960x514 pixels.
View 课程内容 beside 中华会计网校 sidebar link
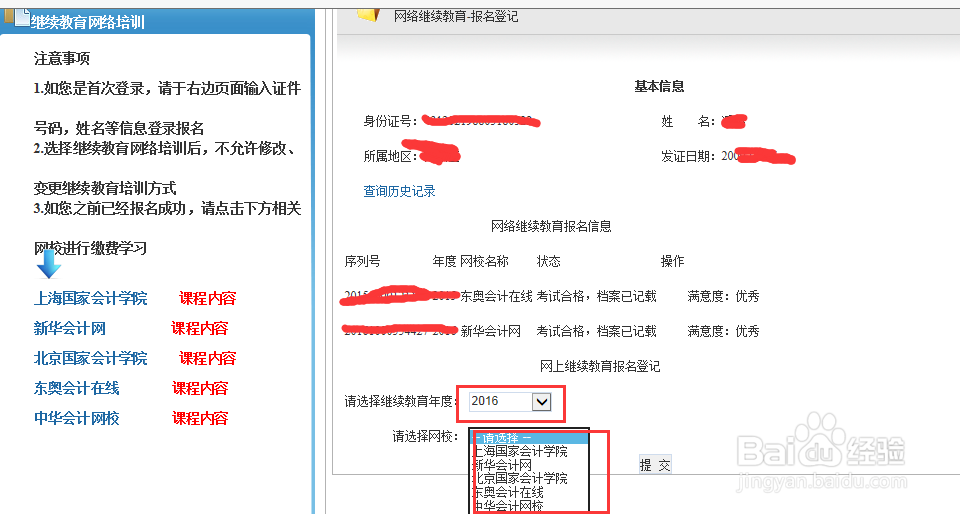[x=200, y=418]
